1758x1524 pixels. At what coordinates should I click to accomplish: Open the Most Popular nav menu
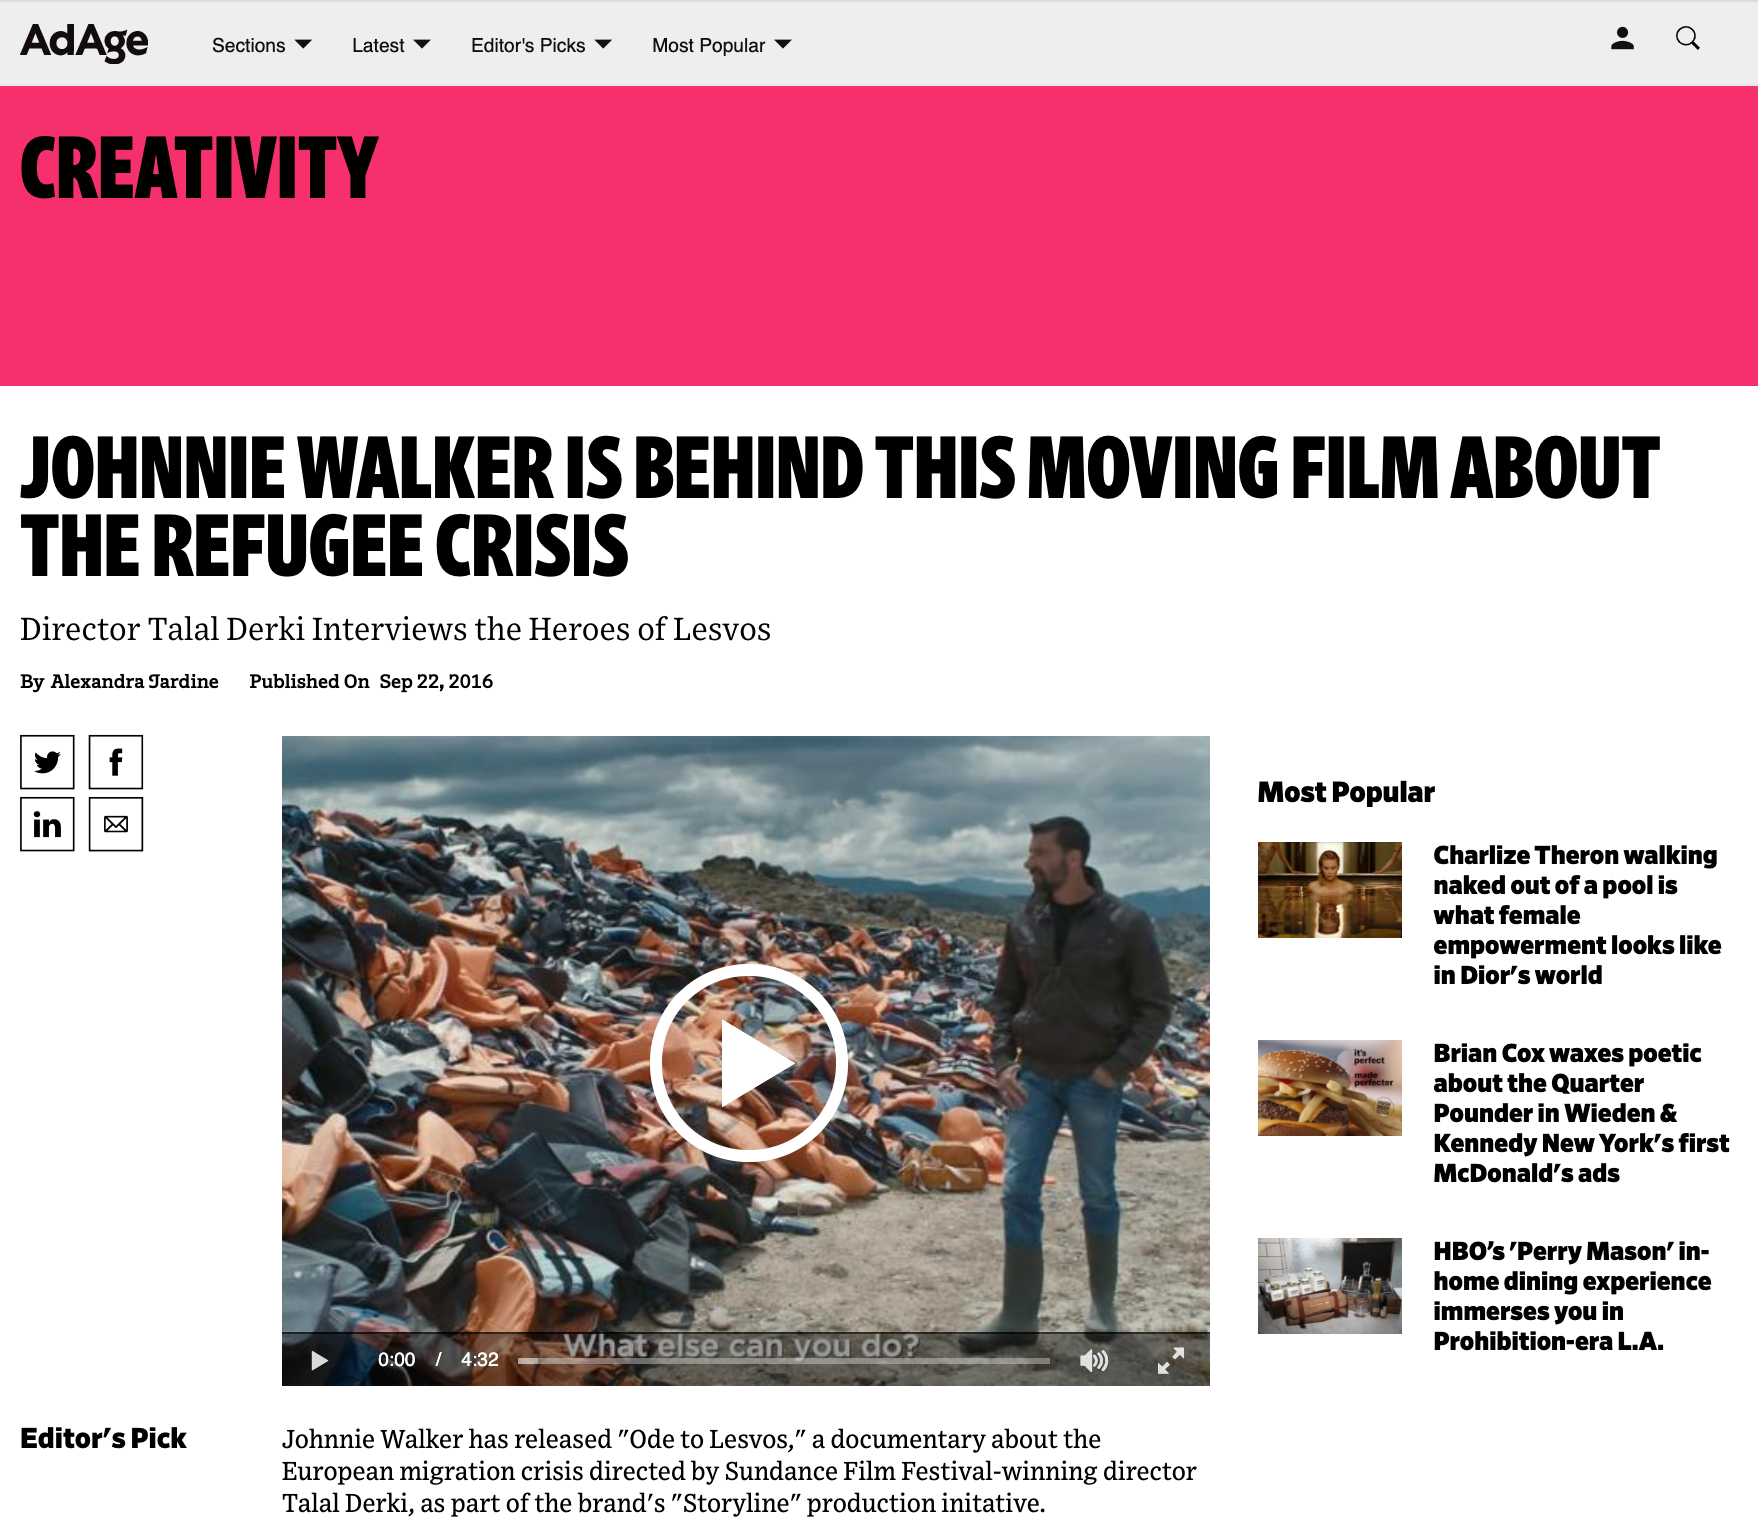(721, 45)
